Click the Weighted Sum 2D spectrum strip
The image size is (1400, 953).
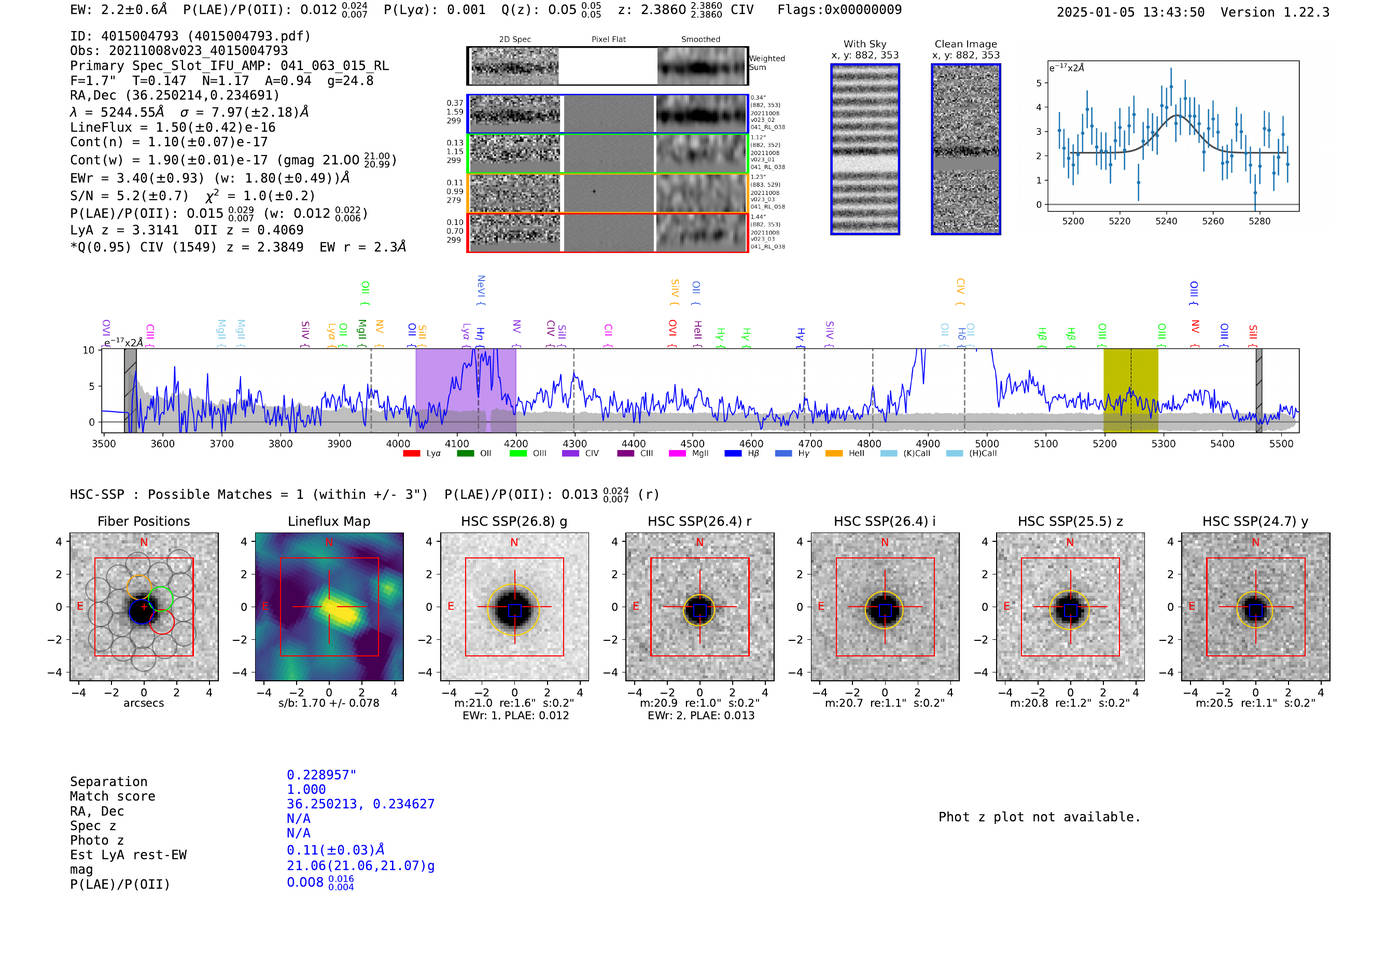click(608, 66)
